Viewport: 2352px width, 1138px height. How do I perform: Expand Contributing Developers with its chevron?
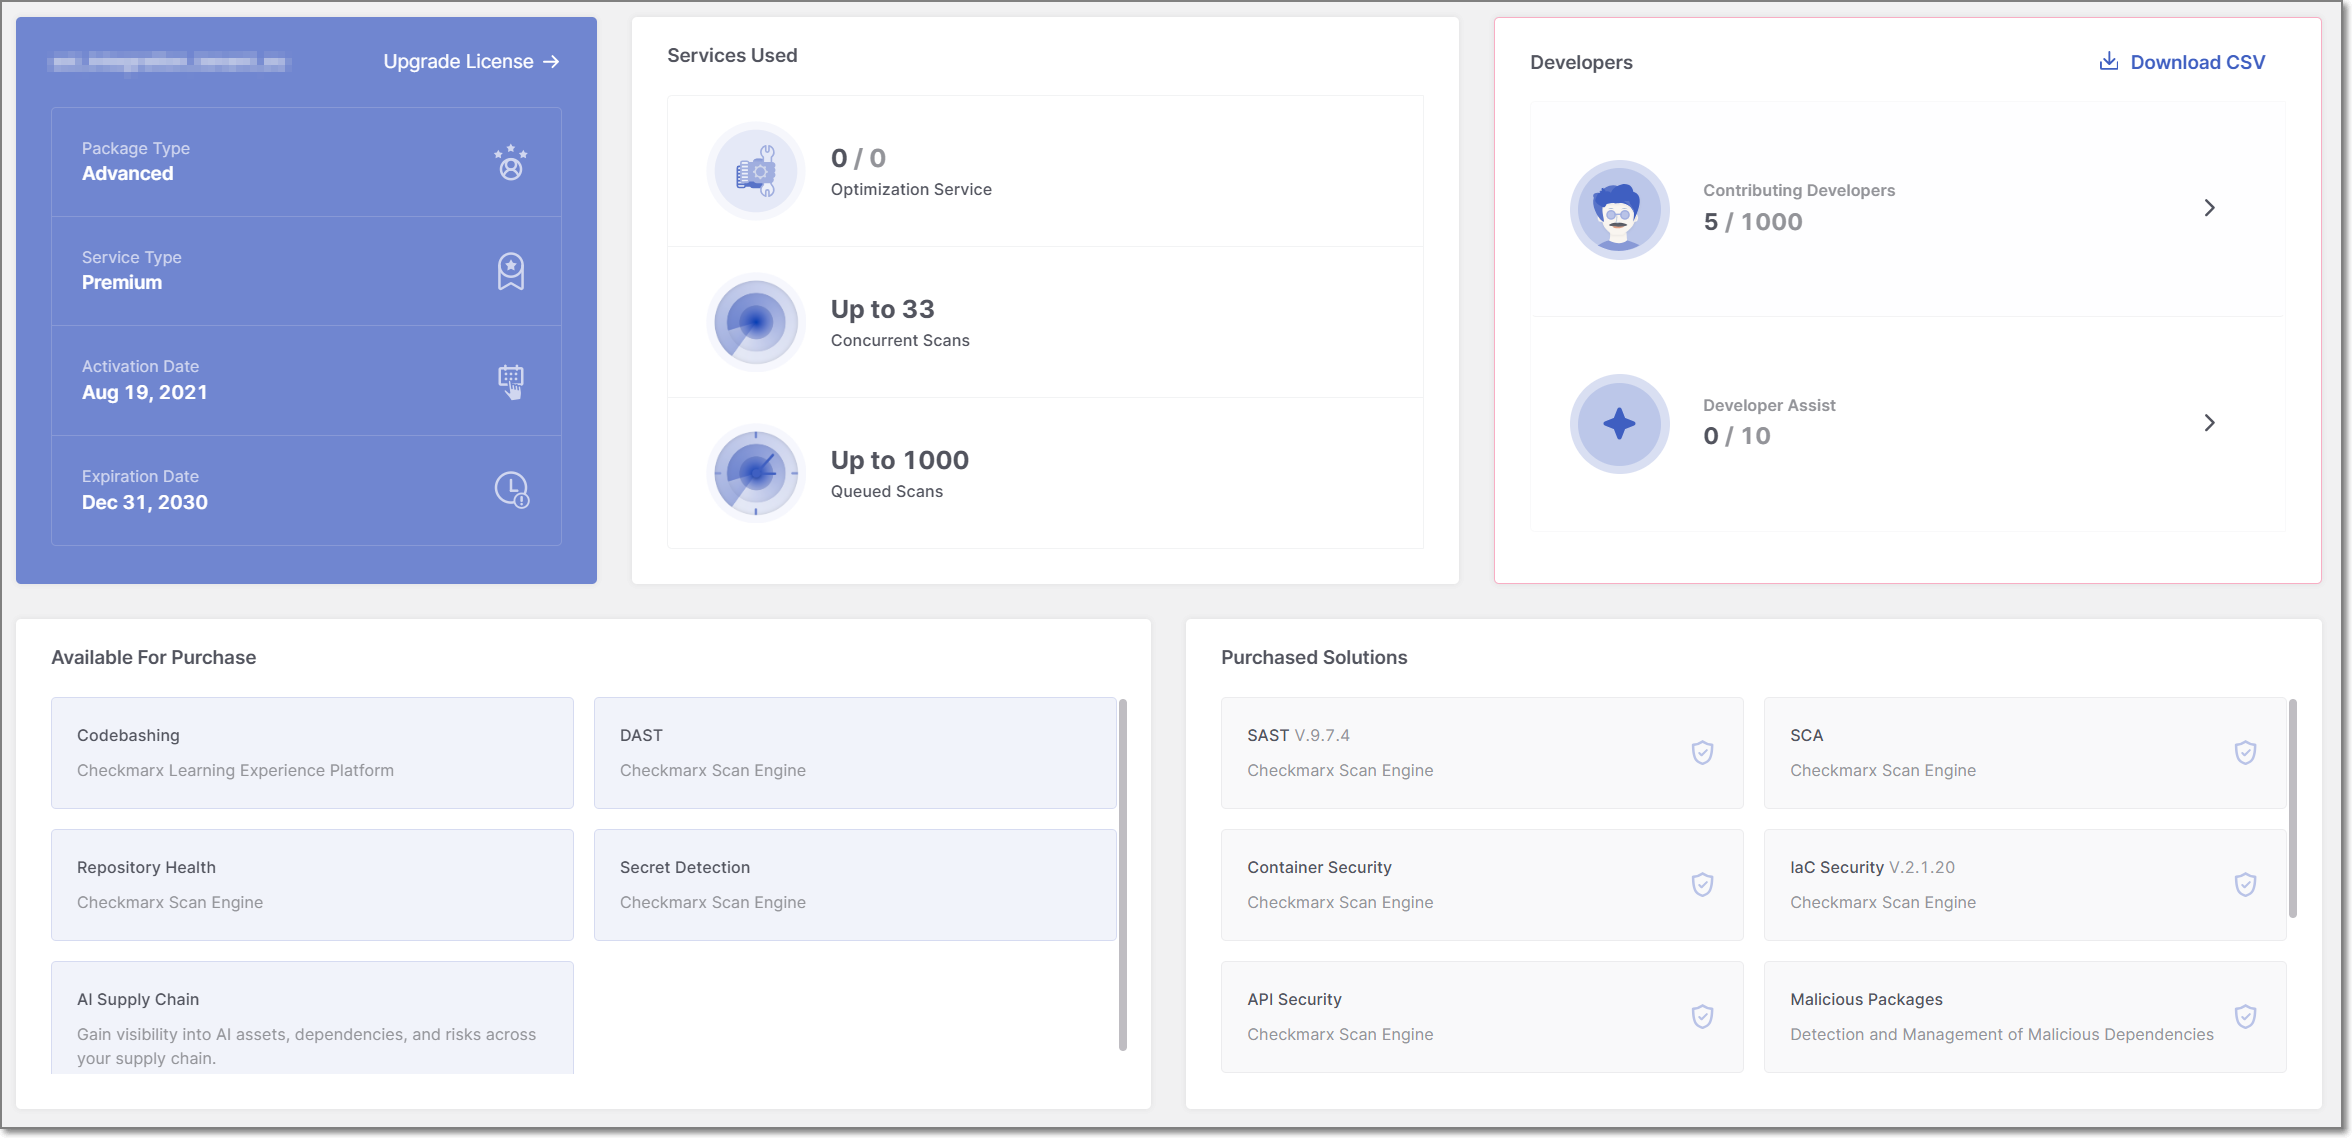tap(2210, 208)
